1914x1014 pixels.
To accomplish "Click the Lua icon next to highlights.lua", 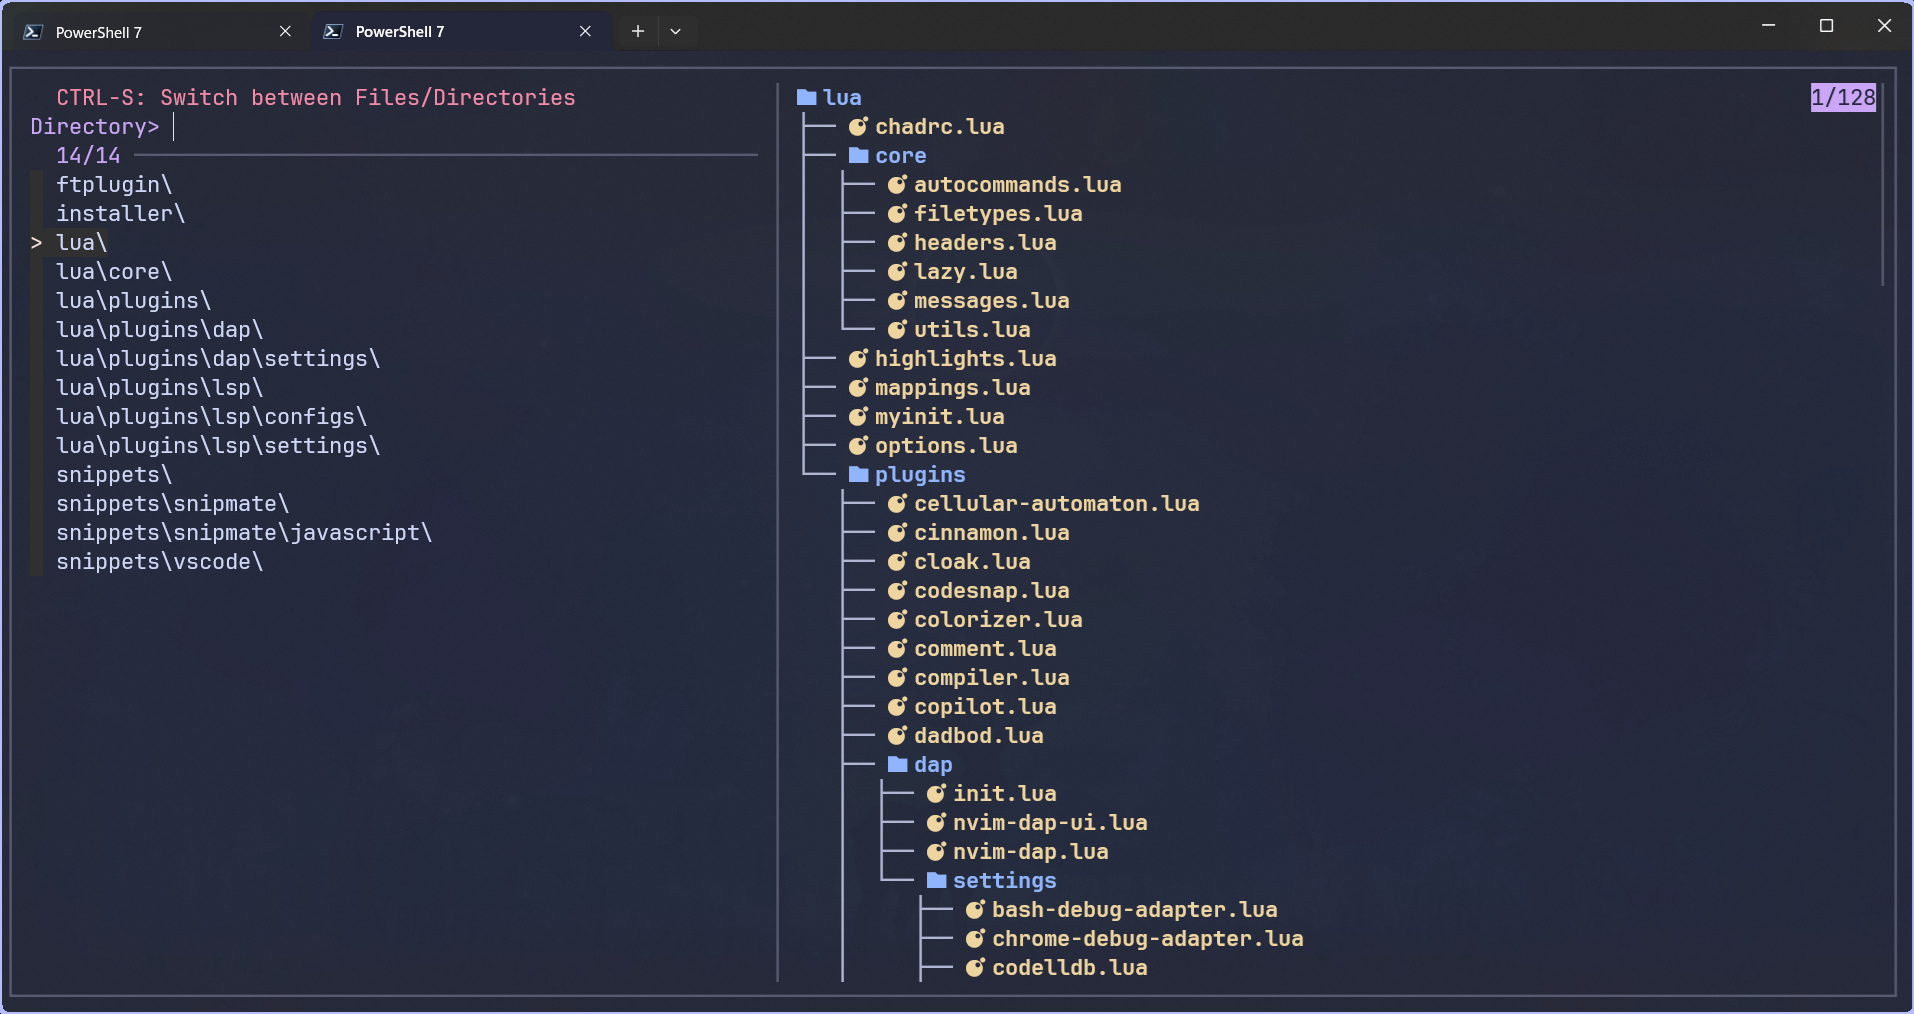I will click(x=856, y=359).
